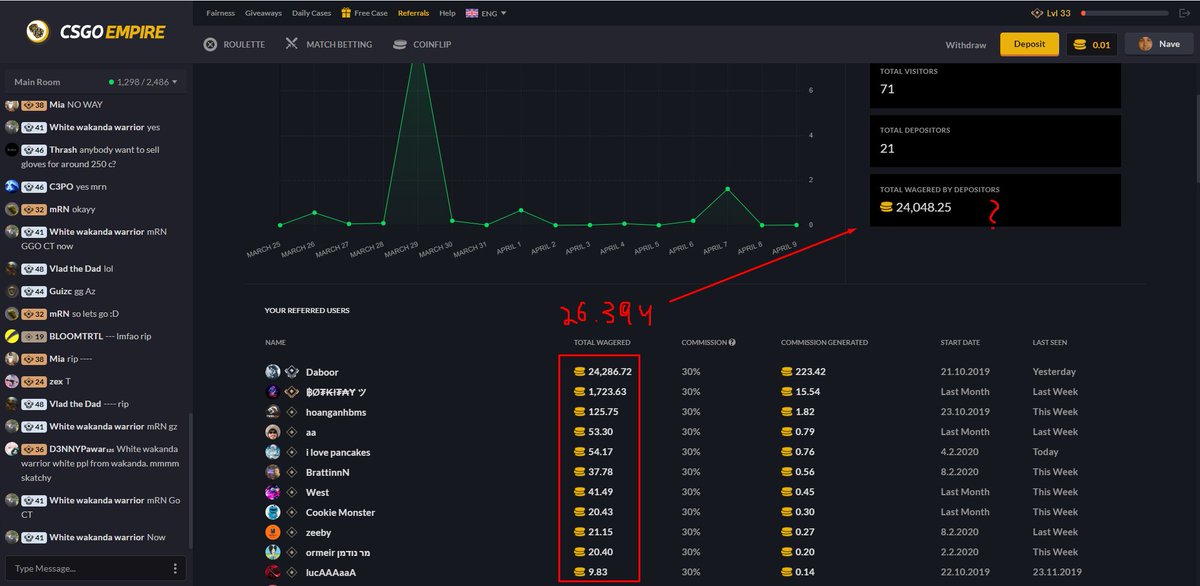The image size is (1200, 586).
Task: Expand the ENG language dropdown
Action: click(x=486, y=13)
